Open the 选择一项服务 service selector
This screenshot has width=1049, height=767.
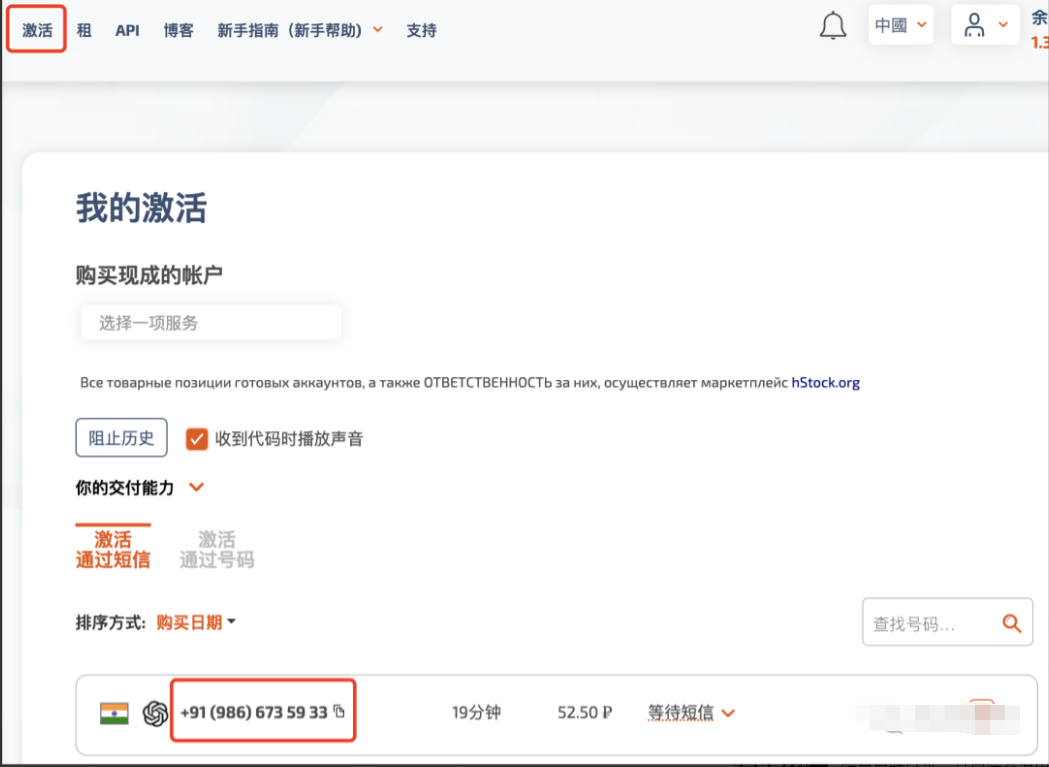[210, 323]
